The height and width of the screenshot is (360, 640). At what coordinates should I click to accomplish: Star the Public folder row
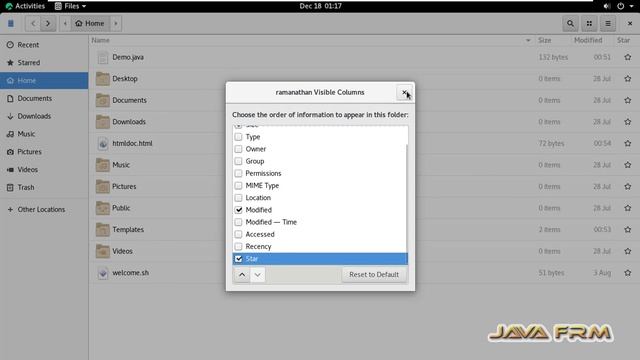pyautogui.click(x=628, y=208)
